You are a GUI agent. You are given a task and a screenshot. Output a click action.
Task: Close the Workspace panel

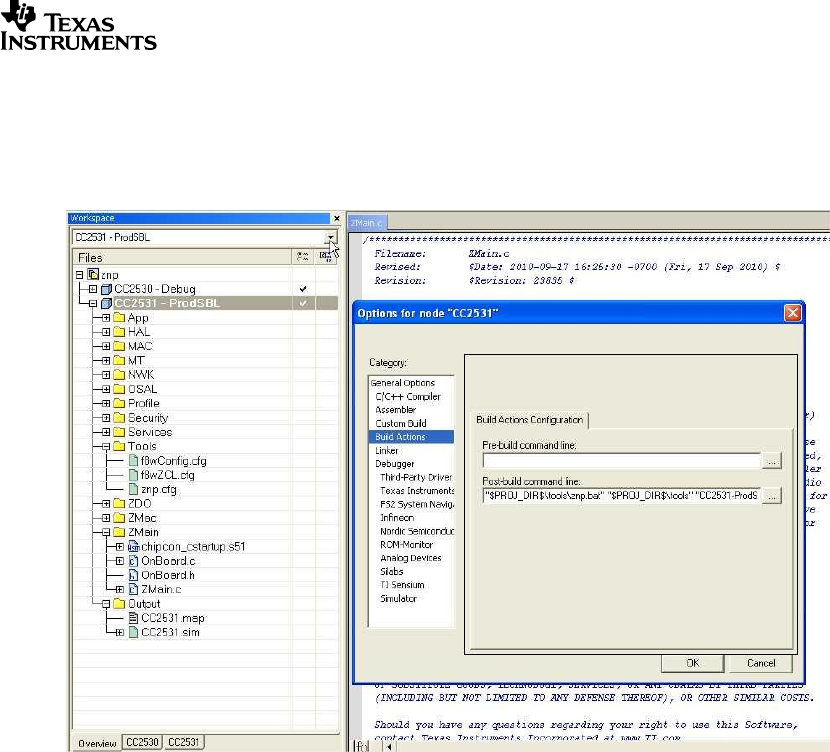tap(336, 218)
